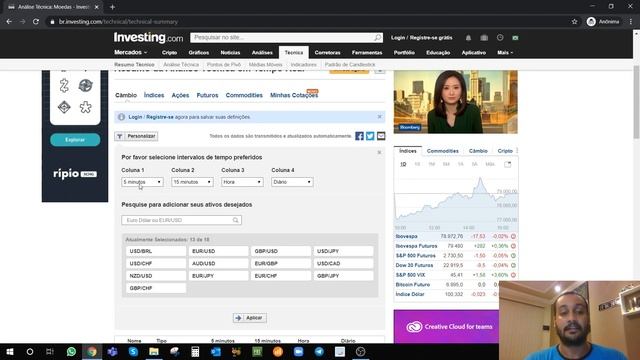Expand the Mais menu
The width and height of the screenshot is (640, 360).
click(x=505, y=53)
